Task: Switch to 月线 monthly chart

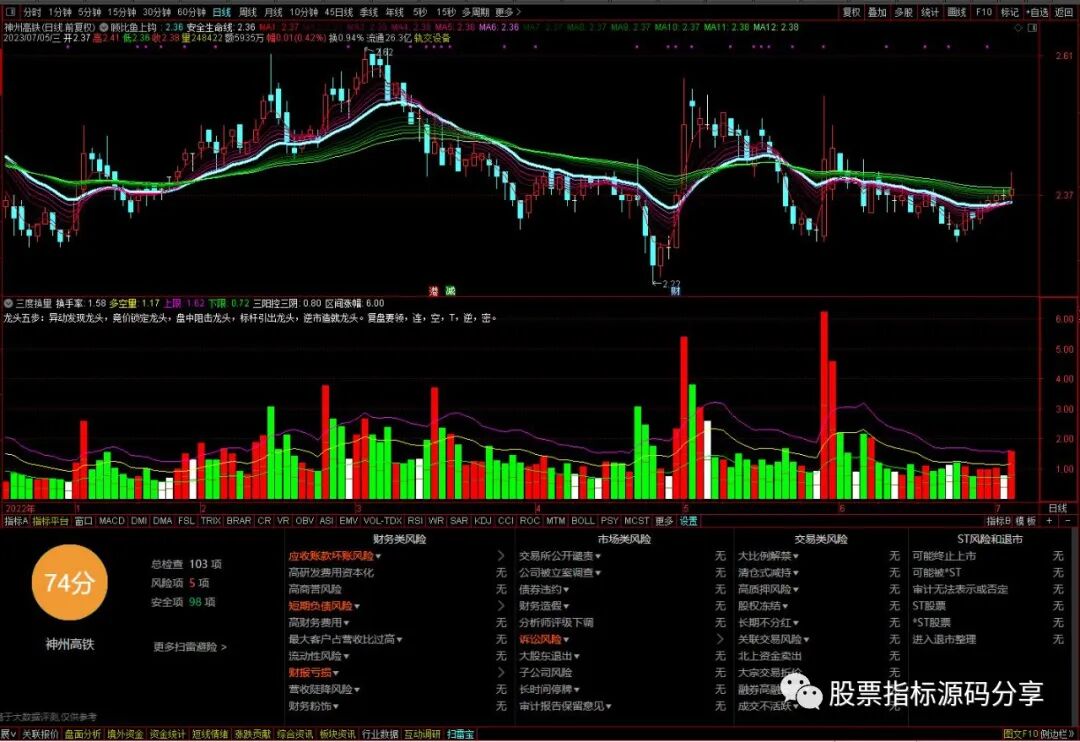Action: 273,12
